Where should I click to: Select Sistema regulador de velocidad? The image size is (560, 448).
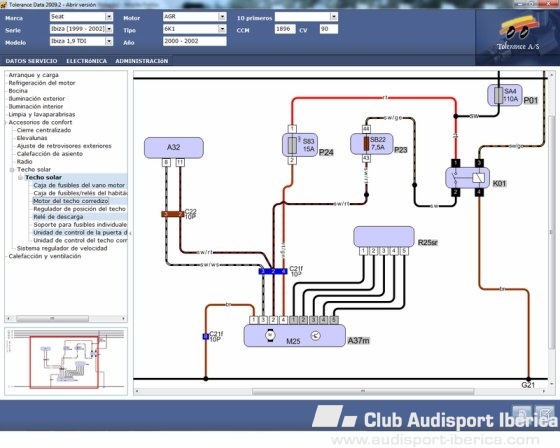(62, 248)
